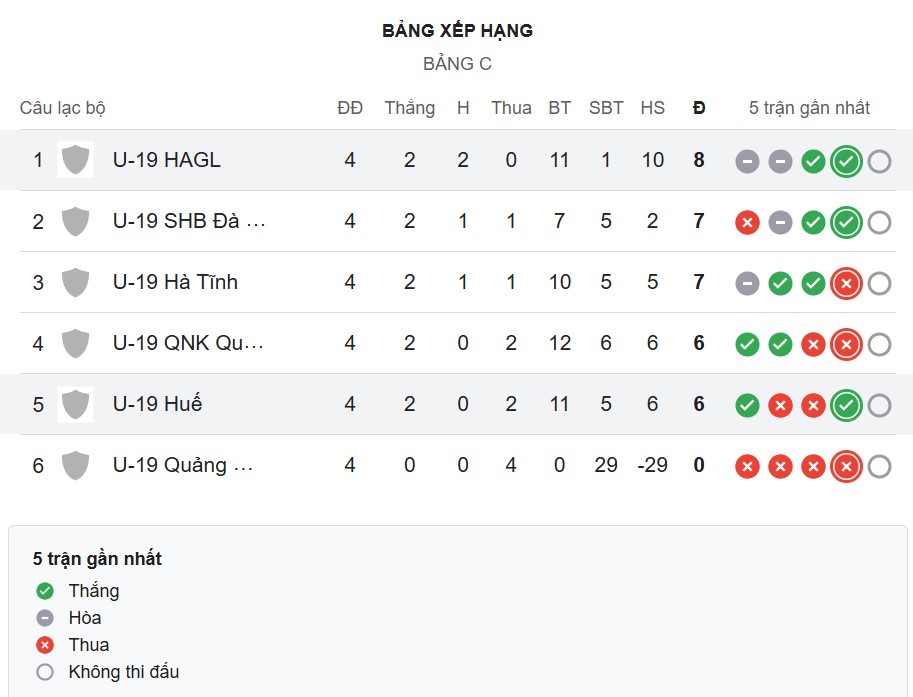Expand the shortened U-19 SHB Đà... name
Viewport: 913px width, 697px height.
point(190,222)
